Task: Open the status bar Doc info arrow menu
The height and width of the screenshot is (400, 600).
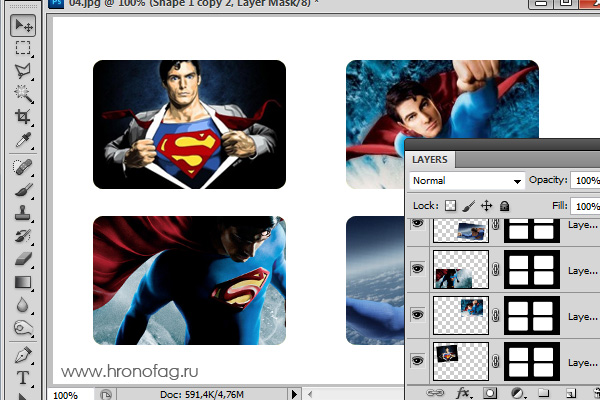Action: tap(294, 394)
